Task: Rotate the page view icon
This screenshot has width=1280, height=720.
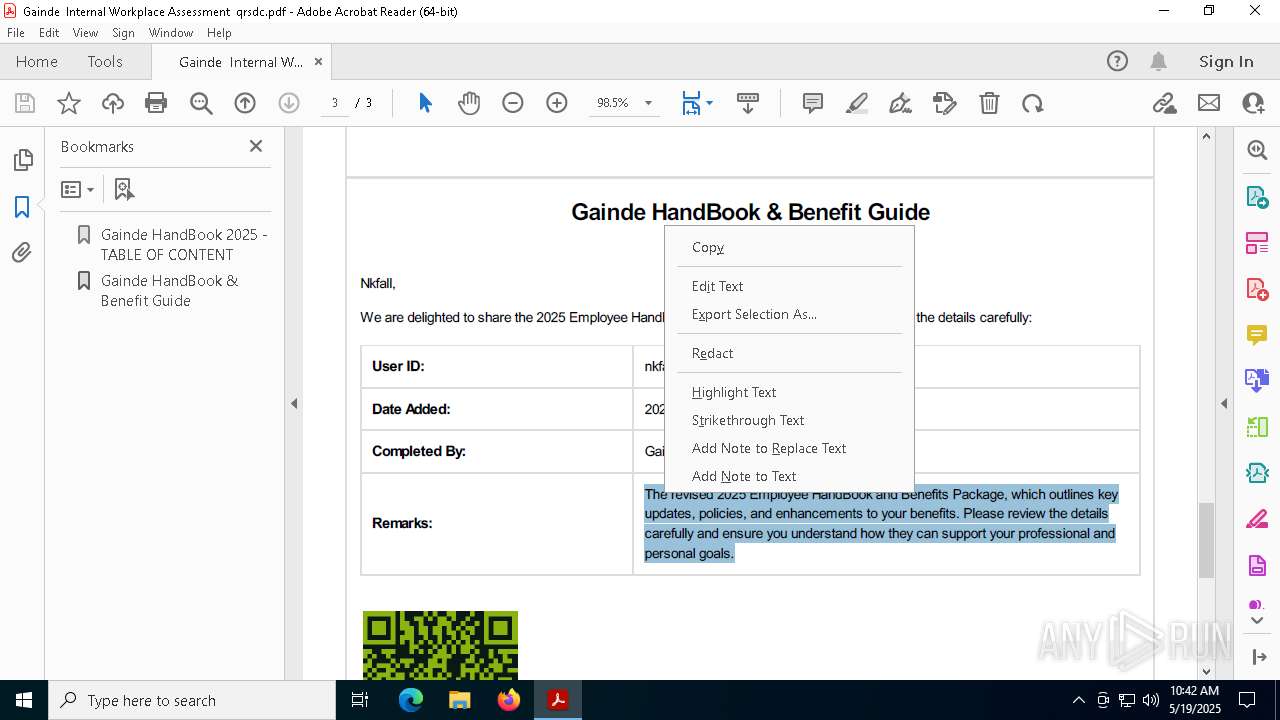Action: point(1033,103)
